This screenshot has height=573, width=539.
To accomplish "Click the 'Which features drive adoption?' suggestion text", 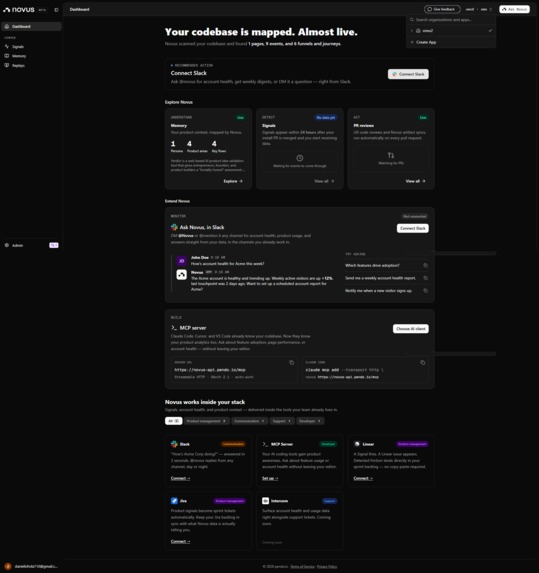I will (x=372, y=265).
